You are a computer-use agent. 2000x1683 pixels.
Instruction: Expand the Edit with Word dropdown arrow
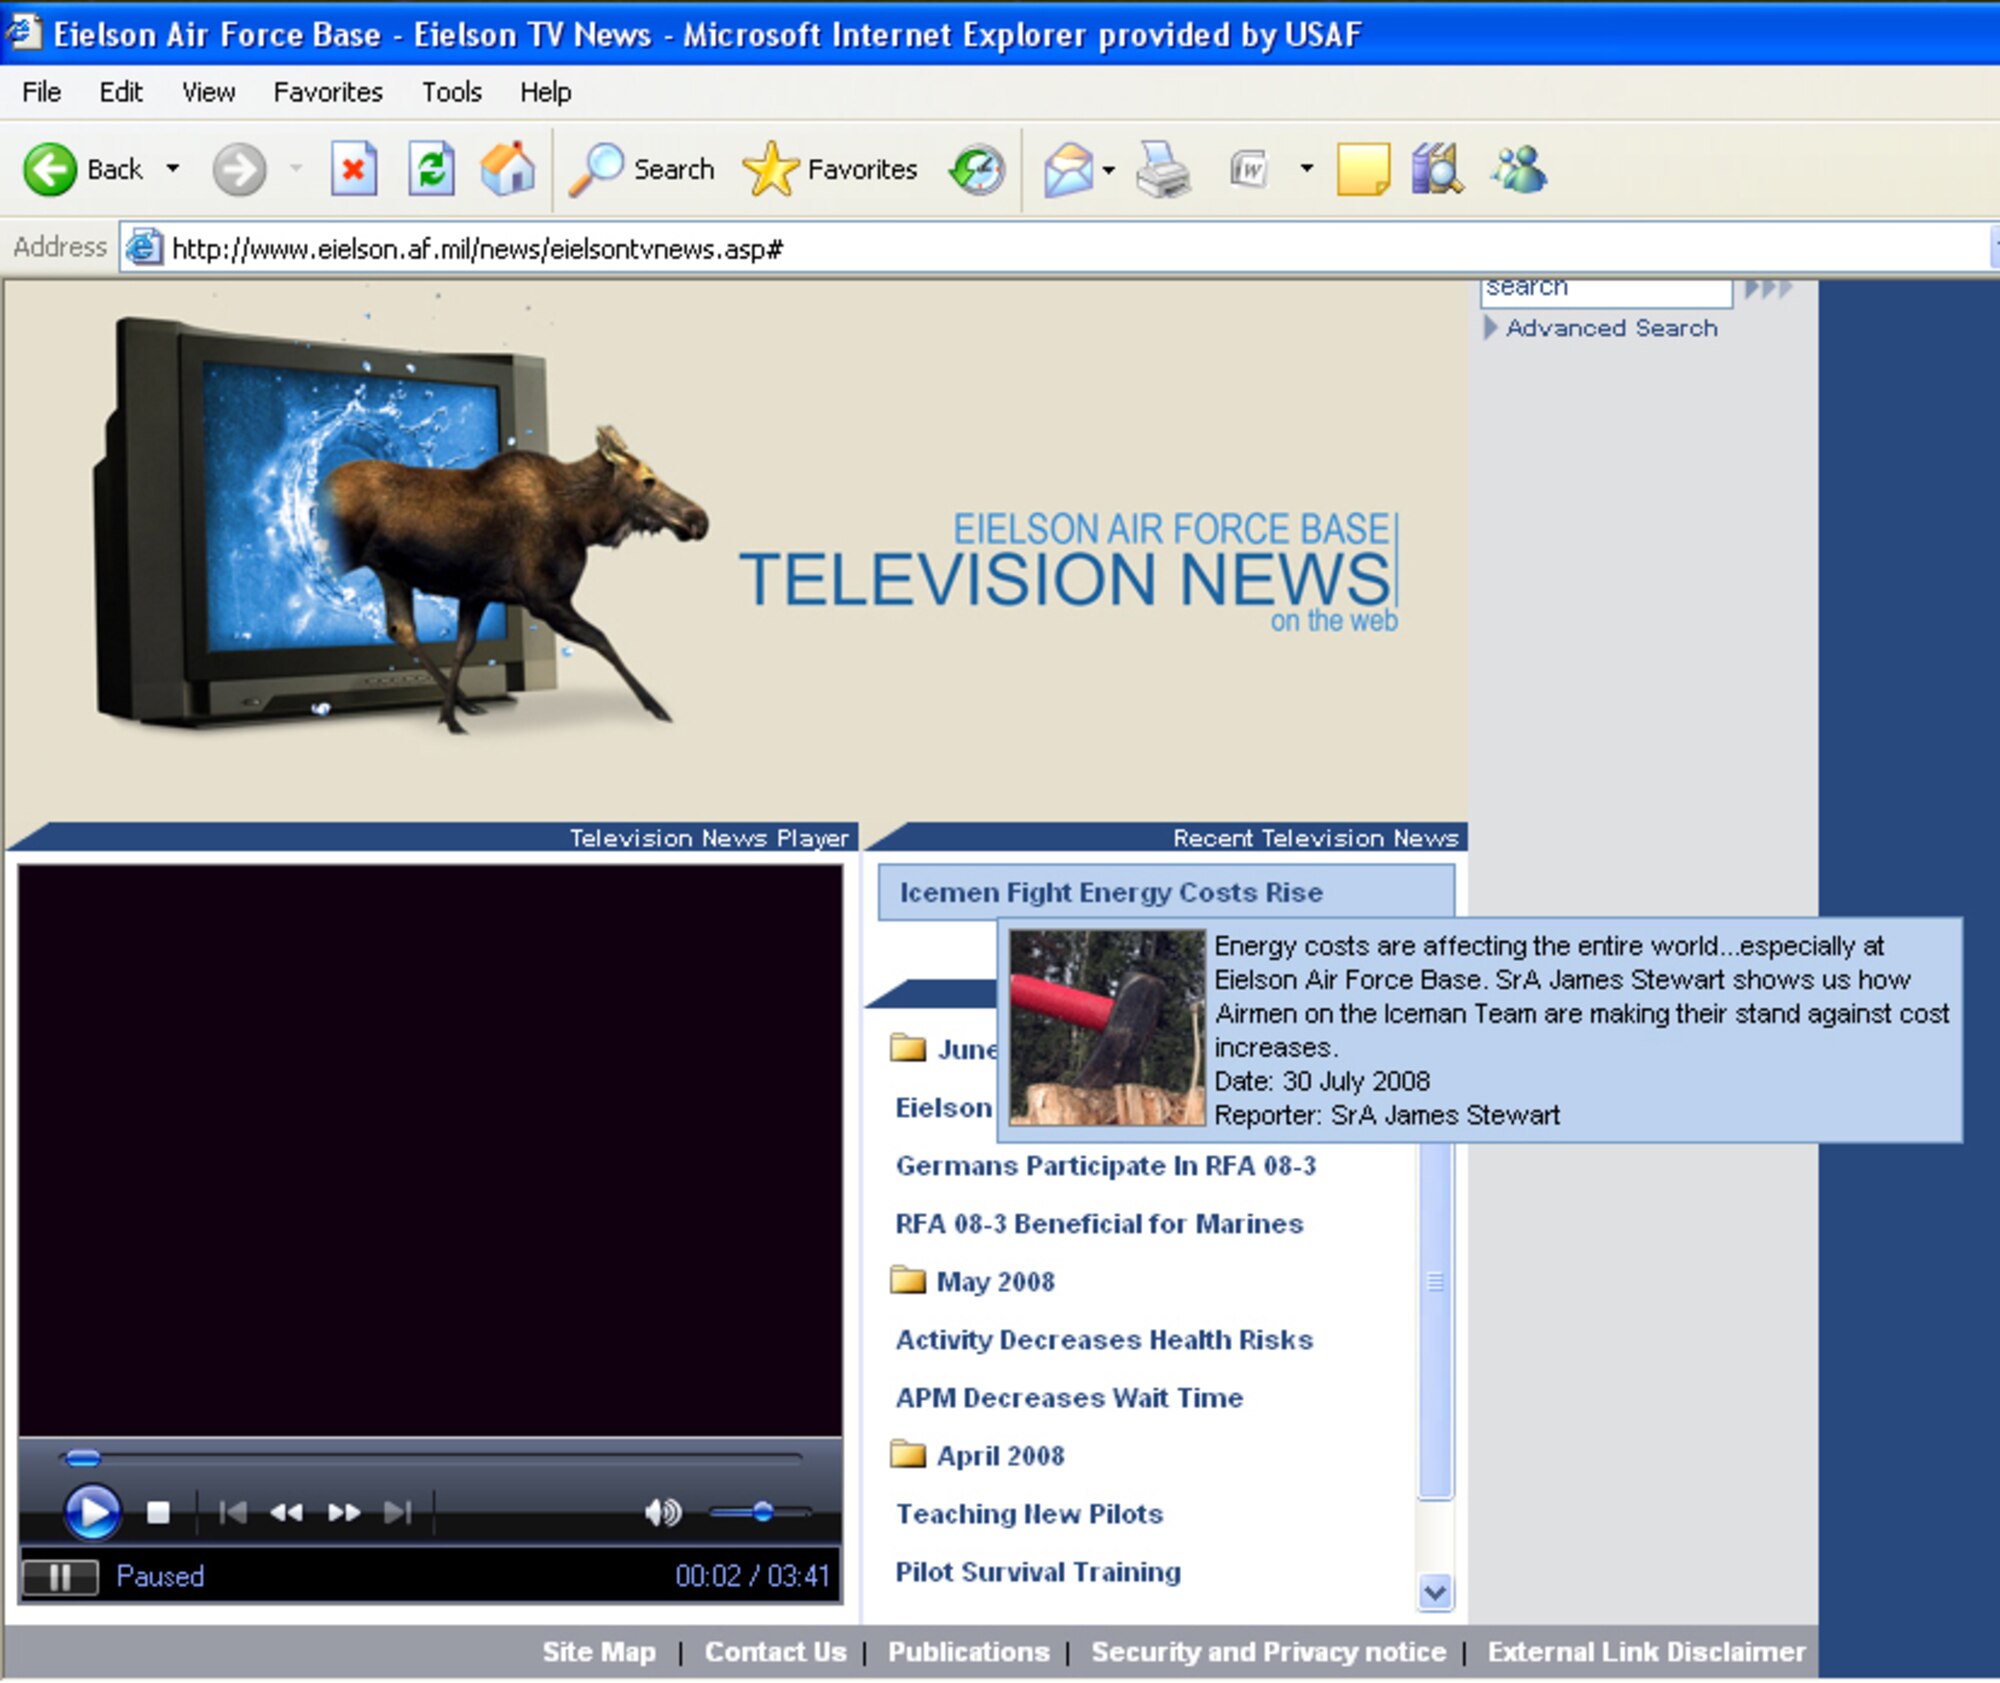coord(1306,168)
